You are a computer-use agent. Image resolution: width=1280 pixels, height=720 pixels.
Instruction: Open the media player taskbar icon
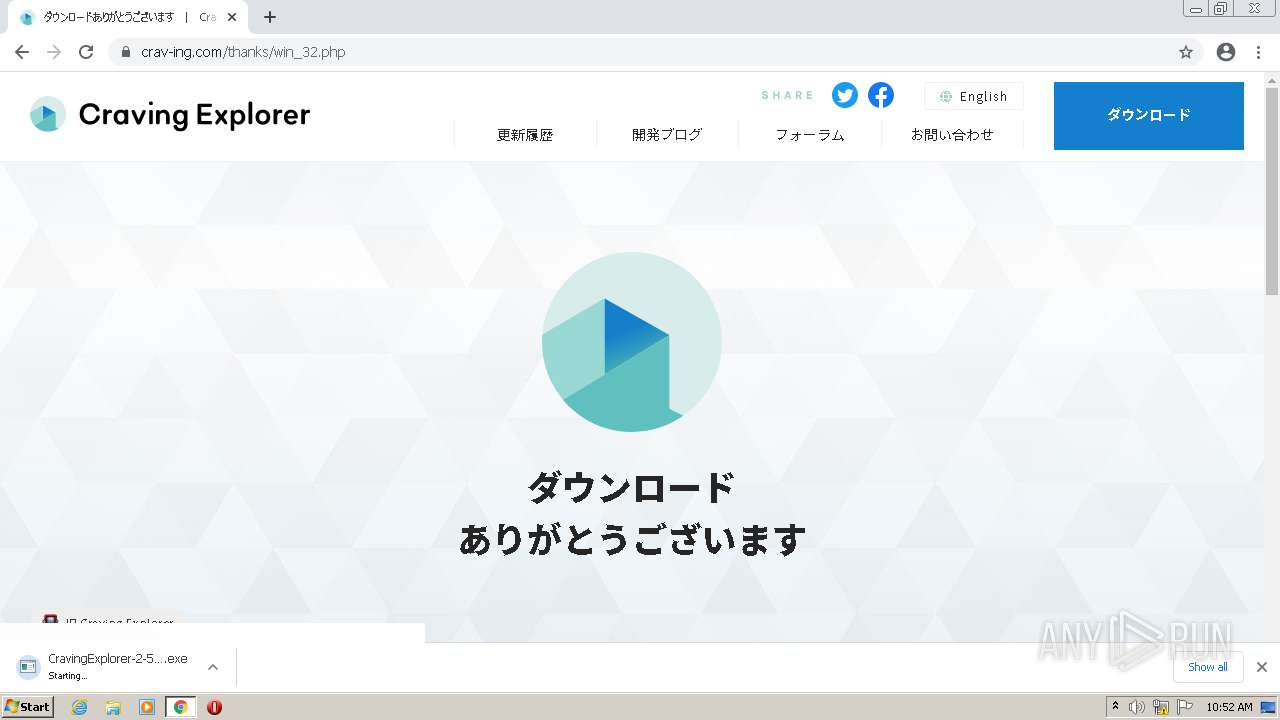pos(147,707)
